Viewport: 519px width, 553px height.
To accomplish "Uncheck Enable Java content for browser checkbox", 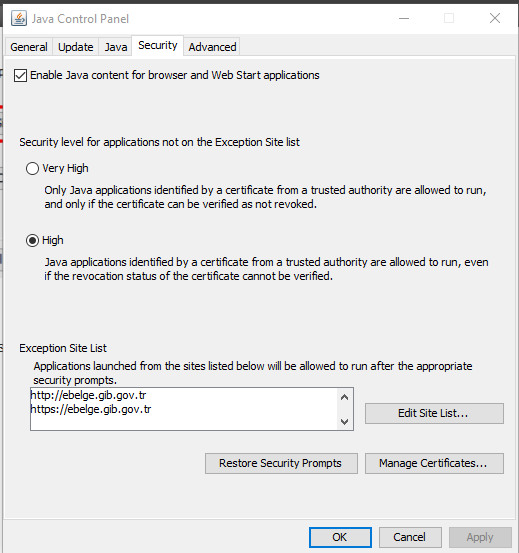I will [20, 75].
